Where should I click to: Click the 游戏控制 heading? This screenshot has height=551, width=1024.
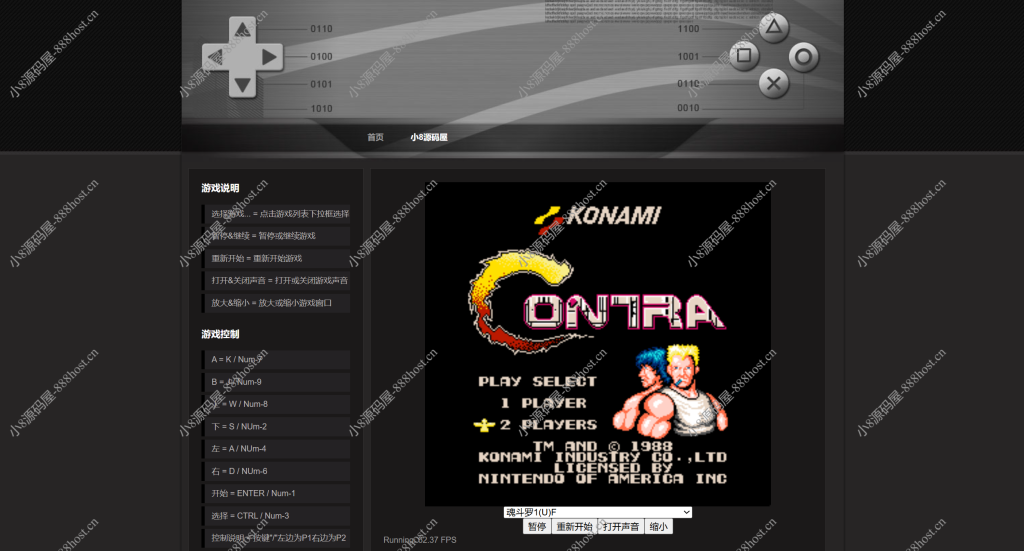220,334
